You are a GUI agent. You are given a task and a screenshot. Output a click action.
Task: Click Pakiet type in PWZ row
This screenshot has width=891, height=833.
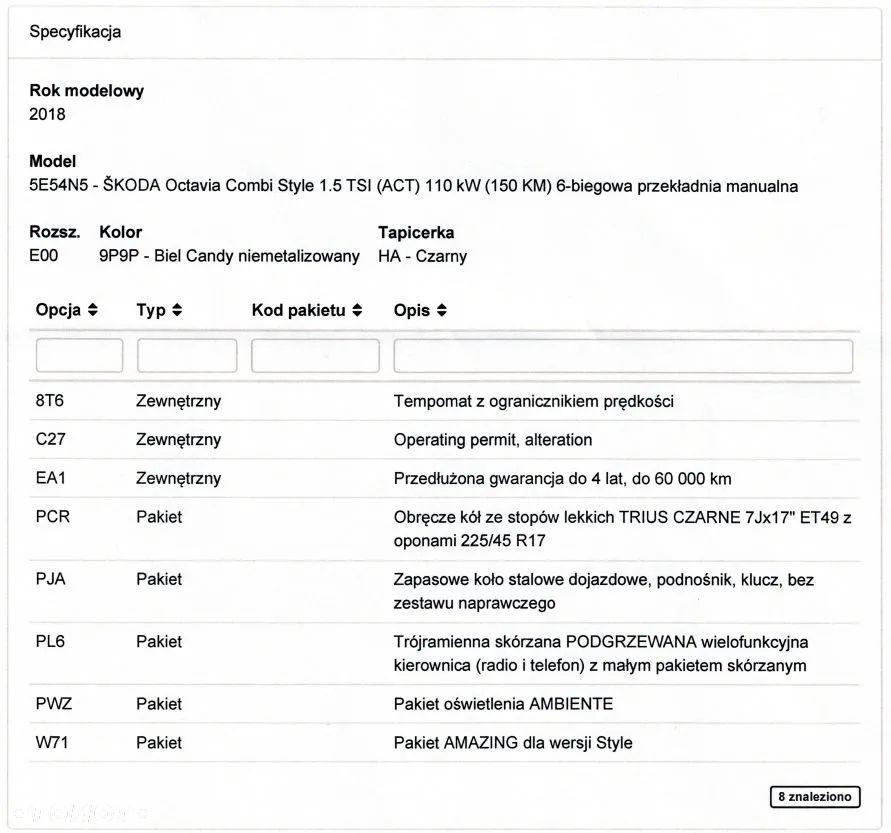(159, 704)
